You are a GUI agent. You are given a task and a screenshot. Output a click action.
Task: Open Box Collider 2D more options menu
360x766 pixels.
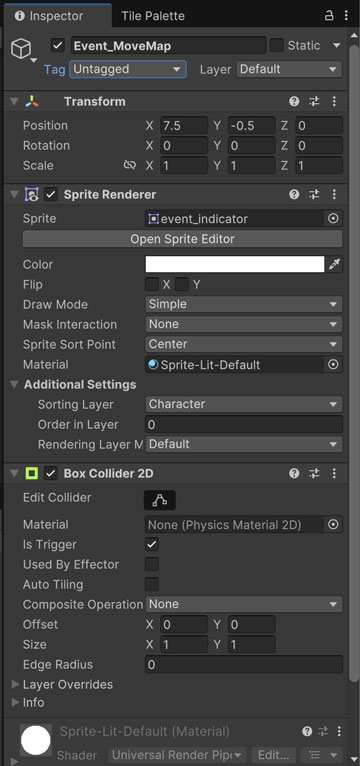pyautogui.click(x=334, y=473)
